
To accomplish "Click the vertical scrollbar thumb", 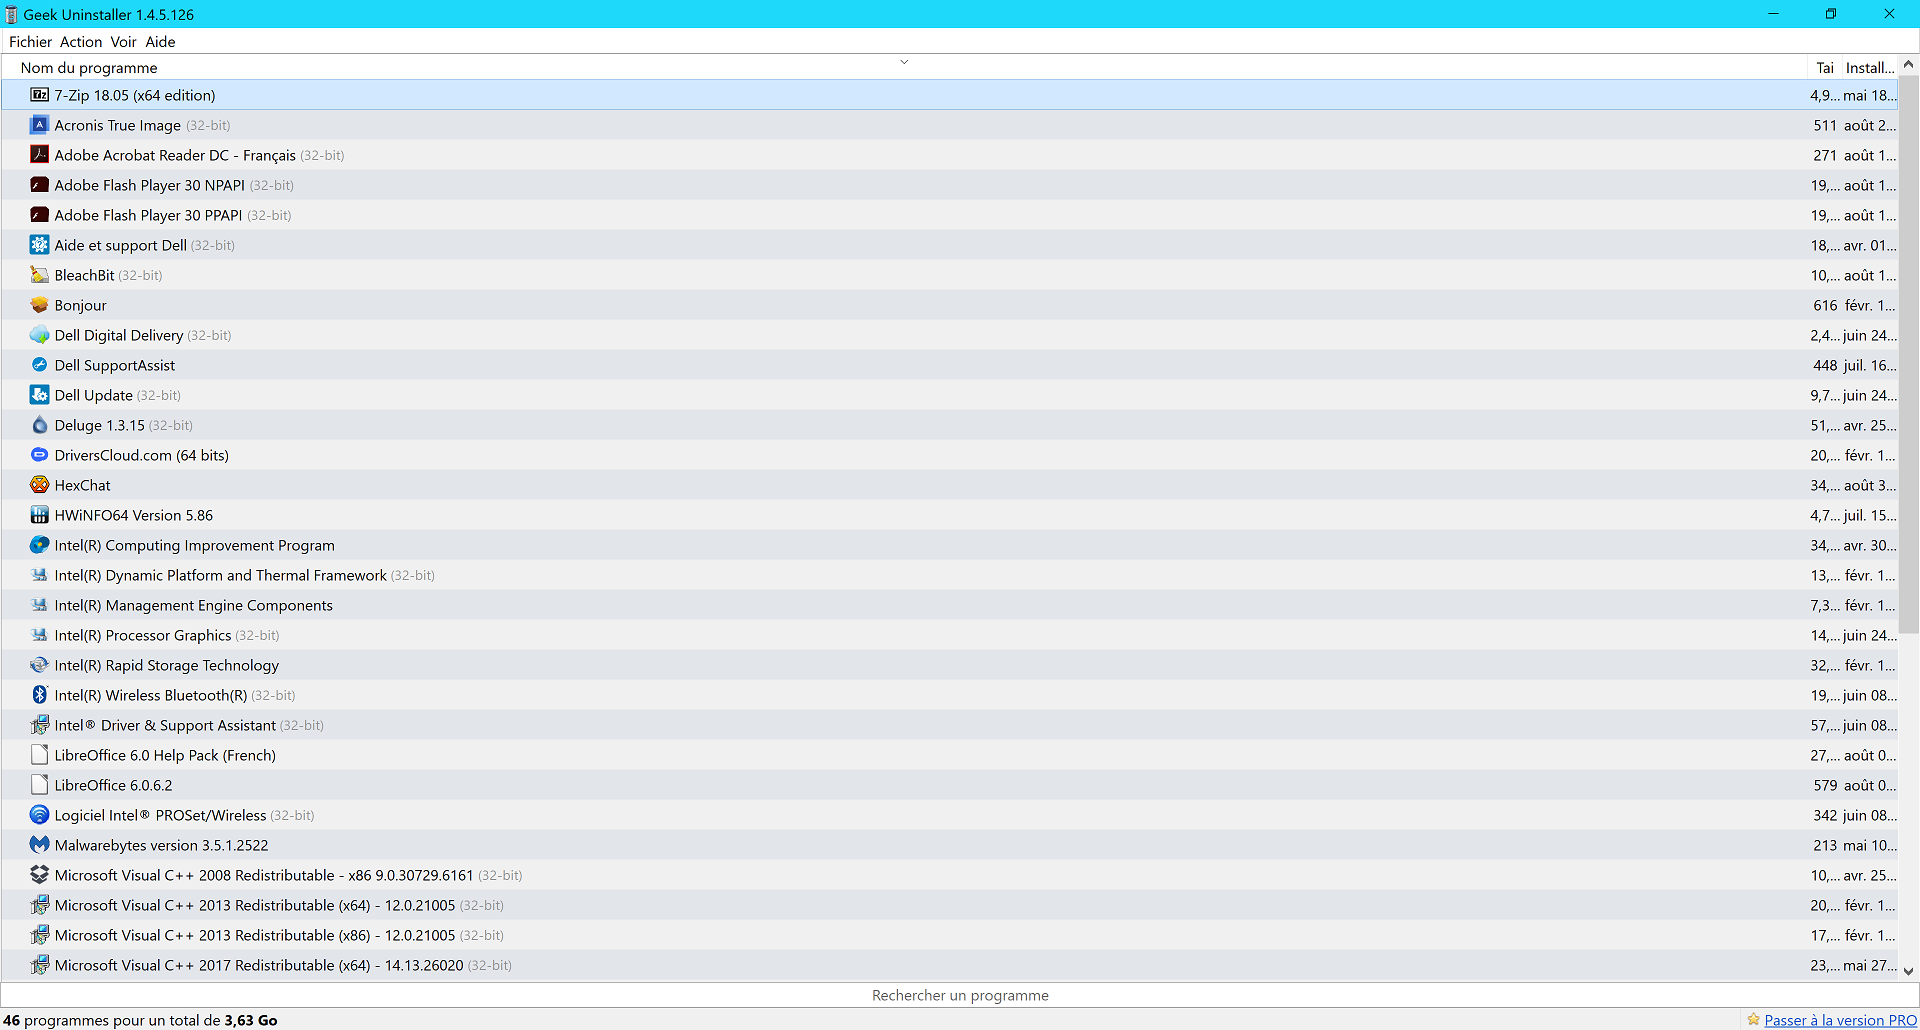I will point(1908,354).
